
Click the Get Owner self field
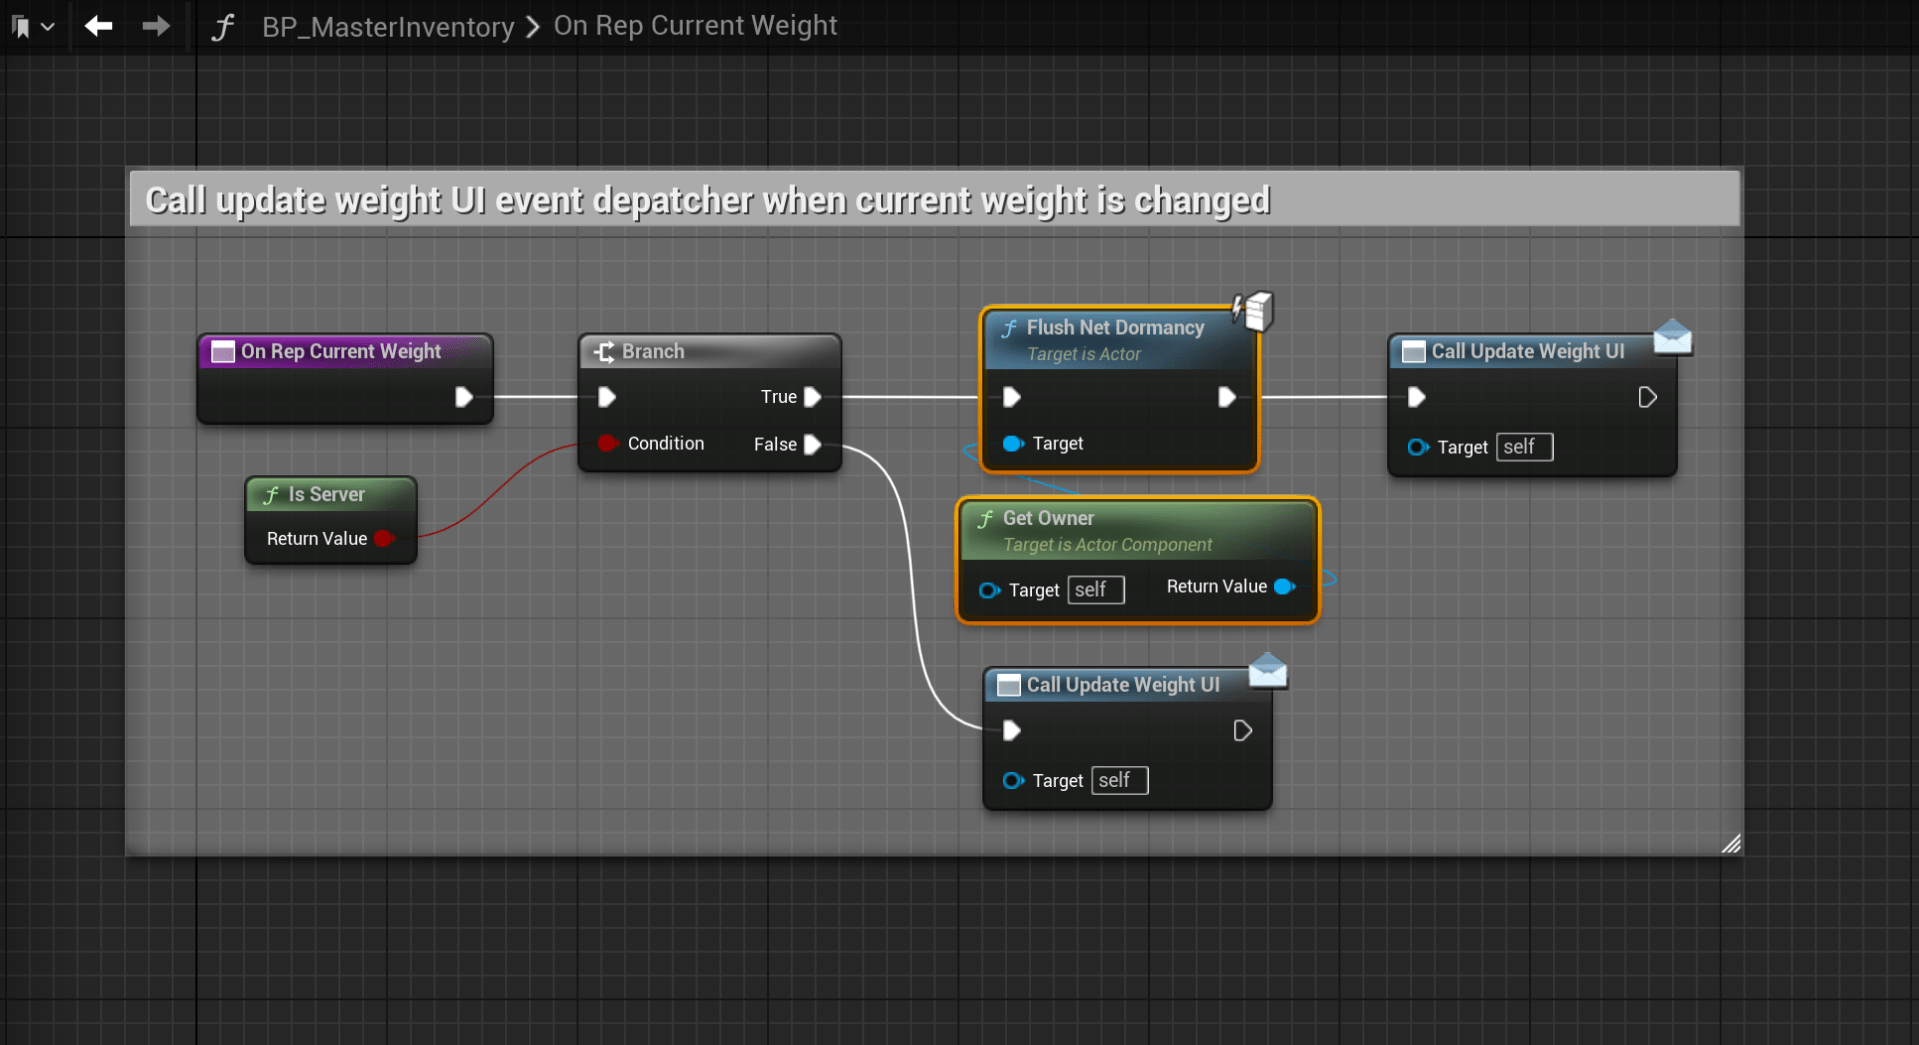(x=1096, y=590)
